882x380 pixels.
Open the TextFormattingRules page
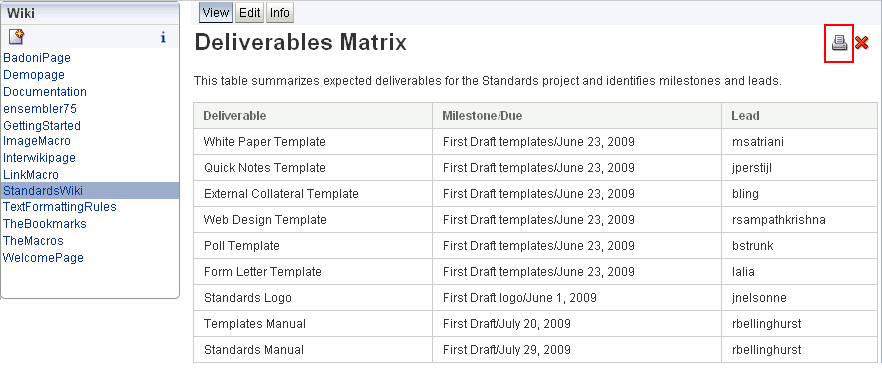click(x=60, y=207)
